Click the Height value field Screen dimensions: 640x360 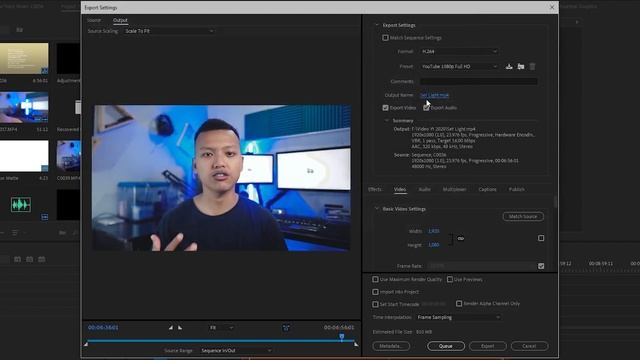pos(433,245)
